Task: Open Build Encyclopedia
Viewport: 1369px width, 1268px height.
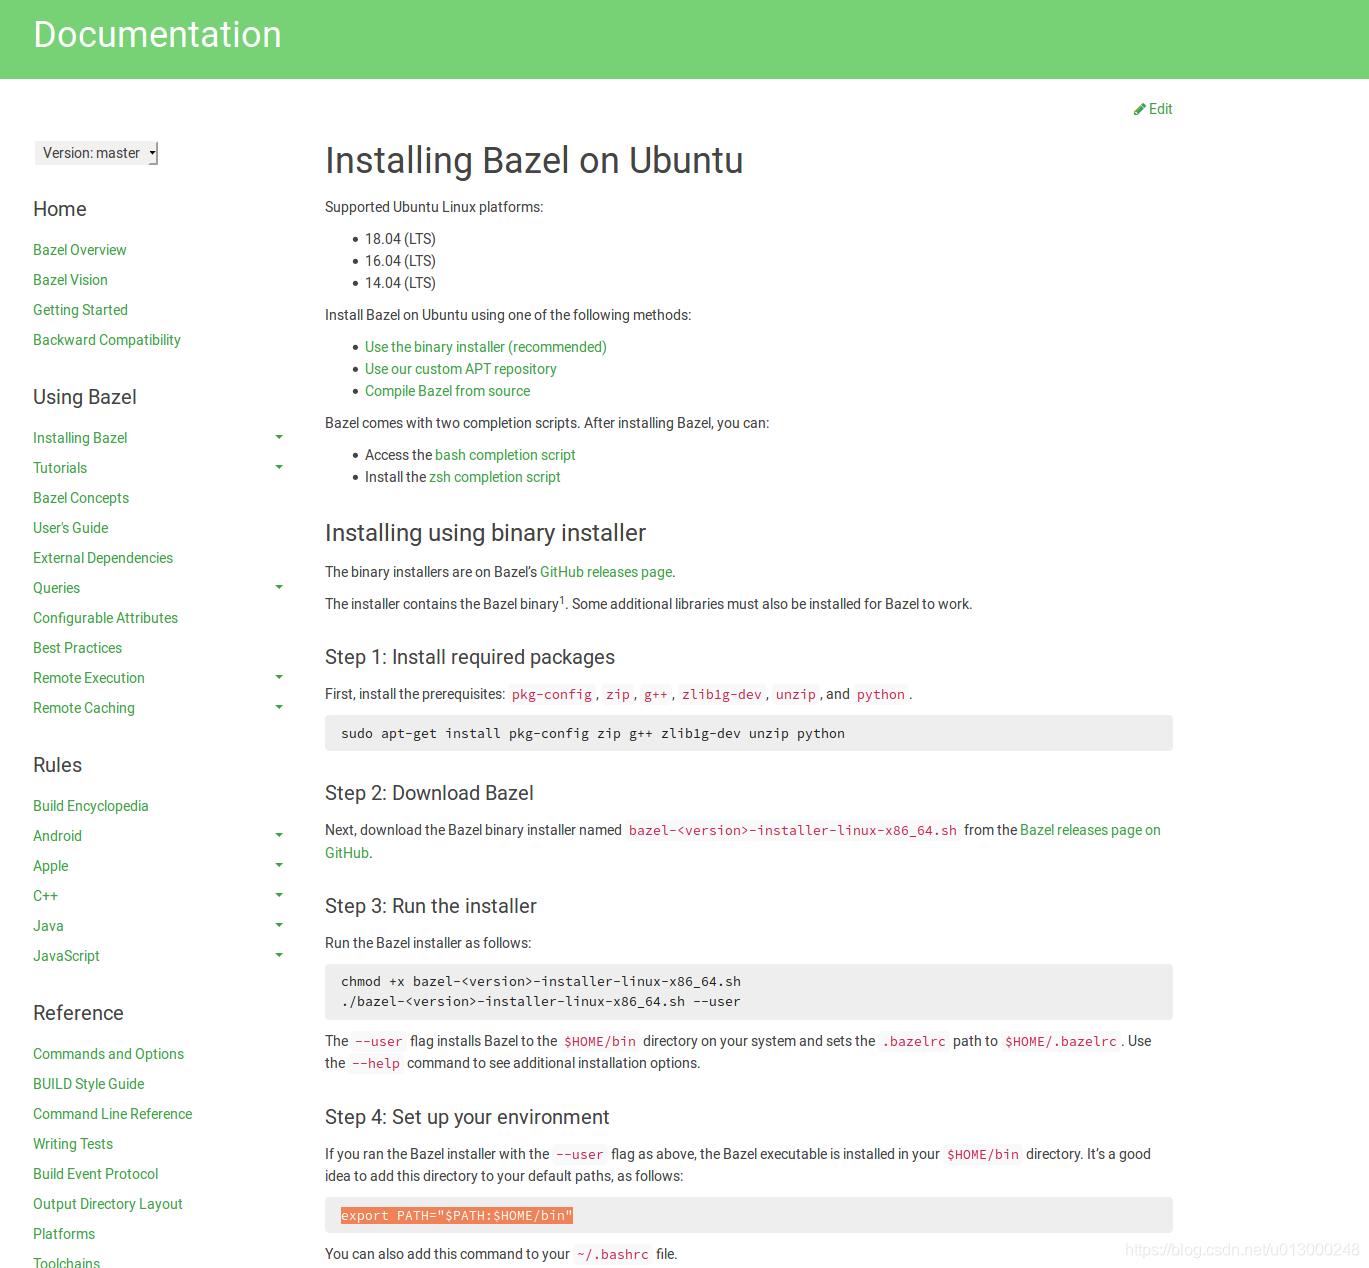Action: [90, 806]
